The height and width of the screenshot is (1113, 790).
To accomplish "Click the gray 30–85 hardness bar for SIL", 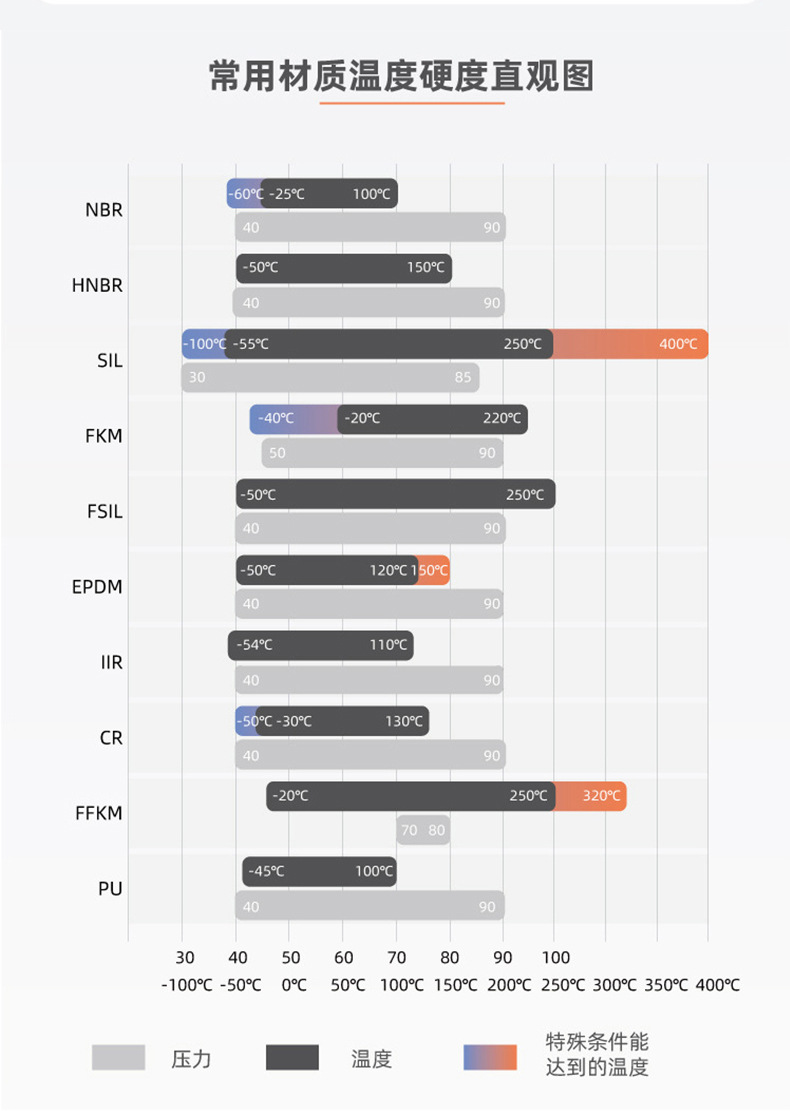I will pyautogui.click(x=330, y=378).
